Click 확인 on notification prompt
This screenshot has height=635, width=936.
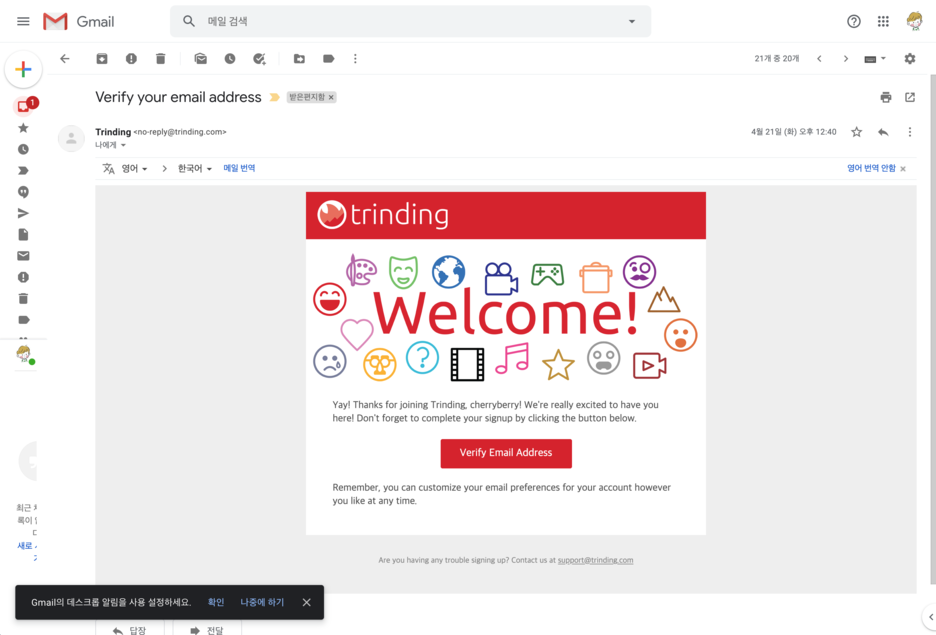pyautogui.click(x=215, y=602)
